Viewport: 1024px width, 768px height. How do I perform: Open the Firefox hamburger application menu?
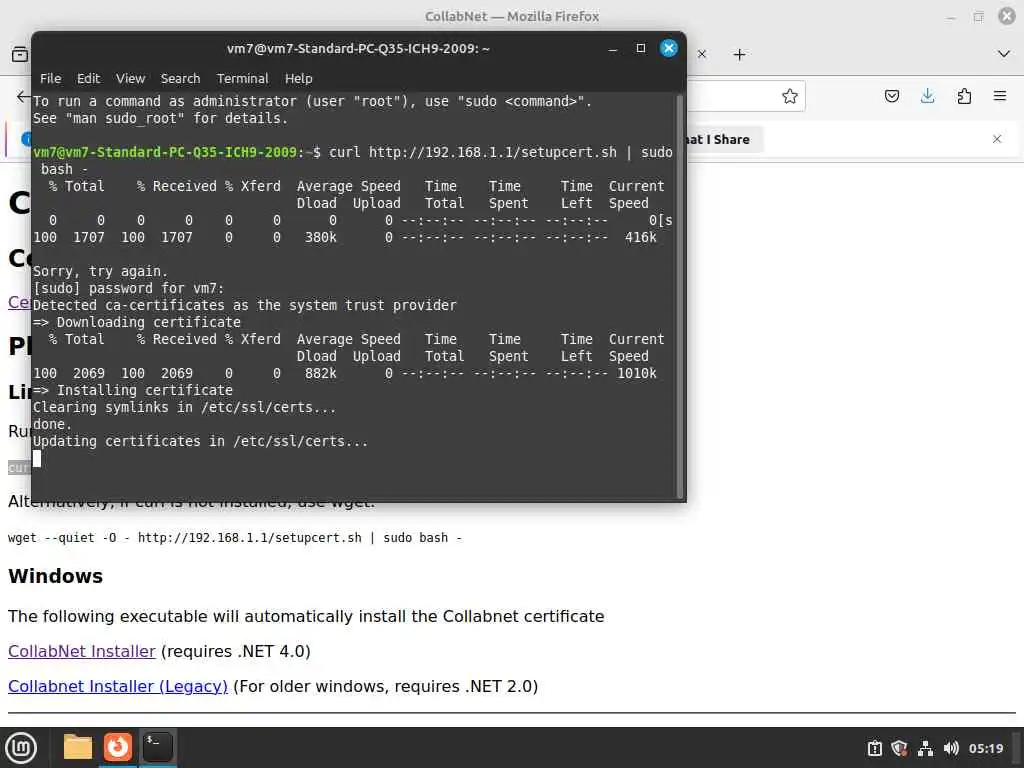(x=1000, y=97)
